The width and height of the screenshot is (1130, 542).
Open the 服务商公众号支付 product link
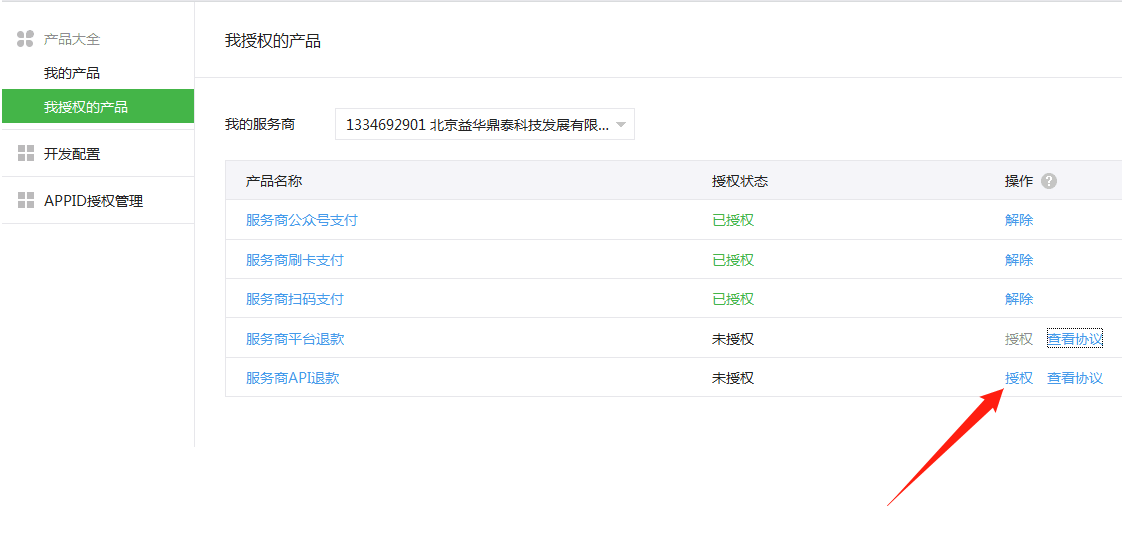(x=301, y=220)
